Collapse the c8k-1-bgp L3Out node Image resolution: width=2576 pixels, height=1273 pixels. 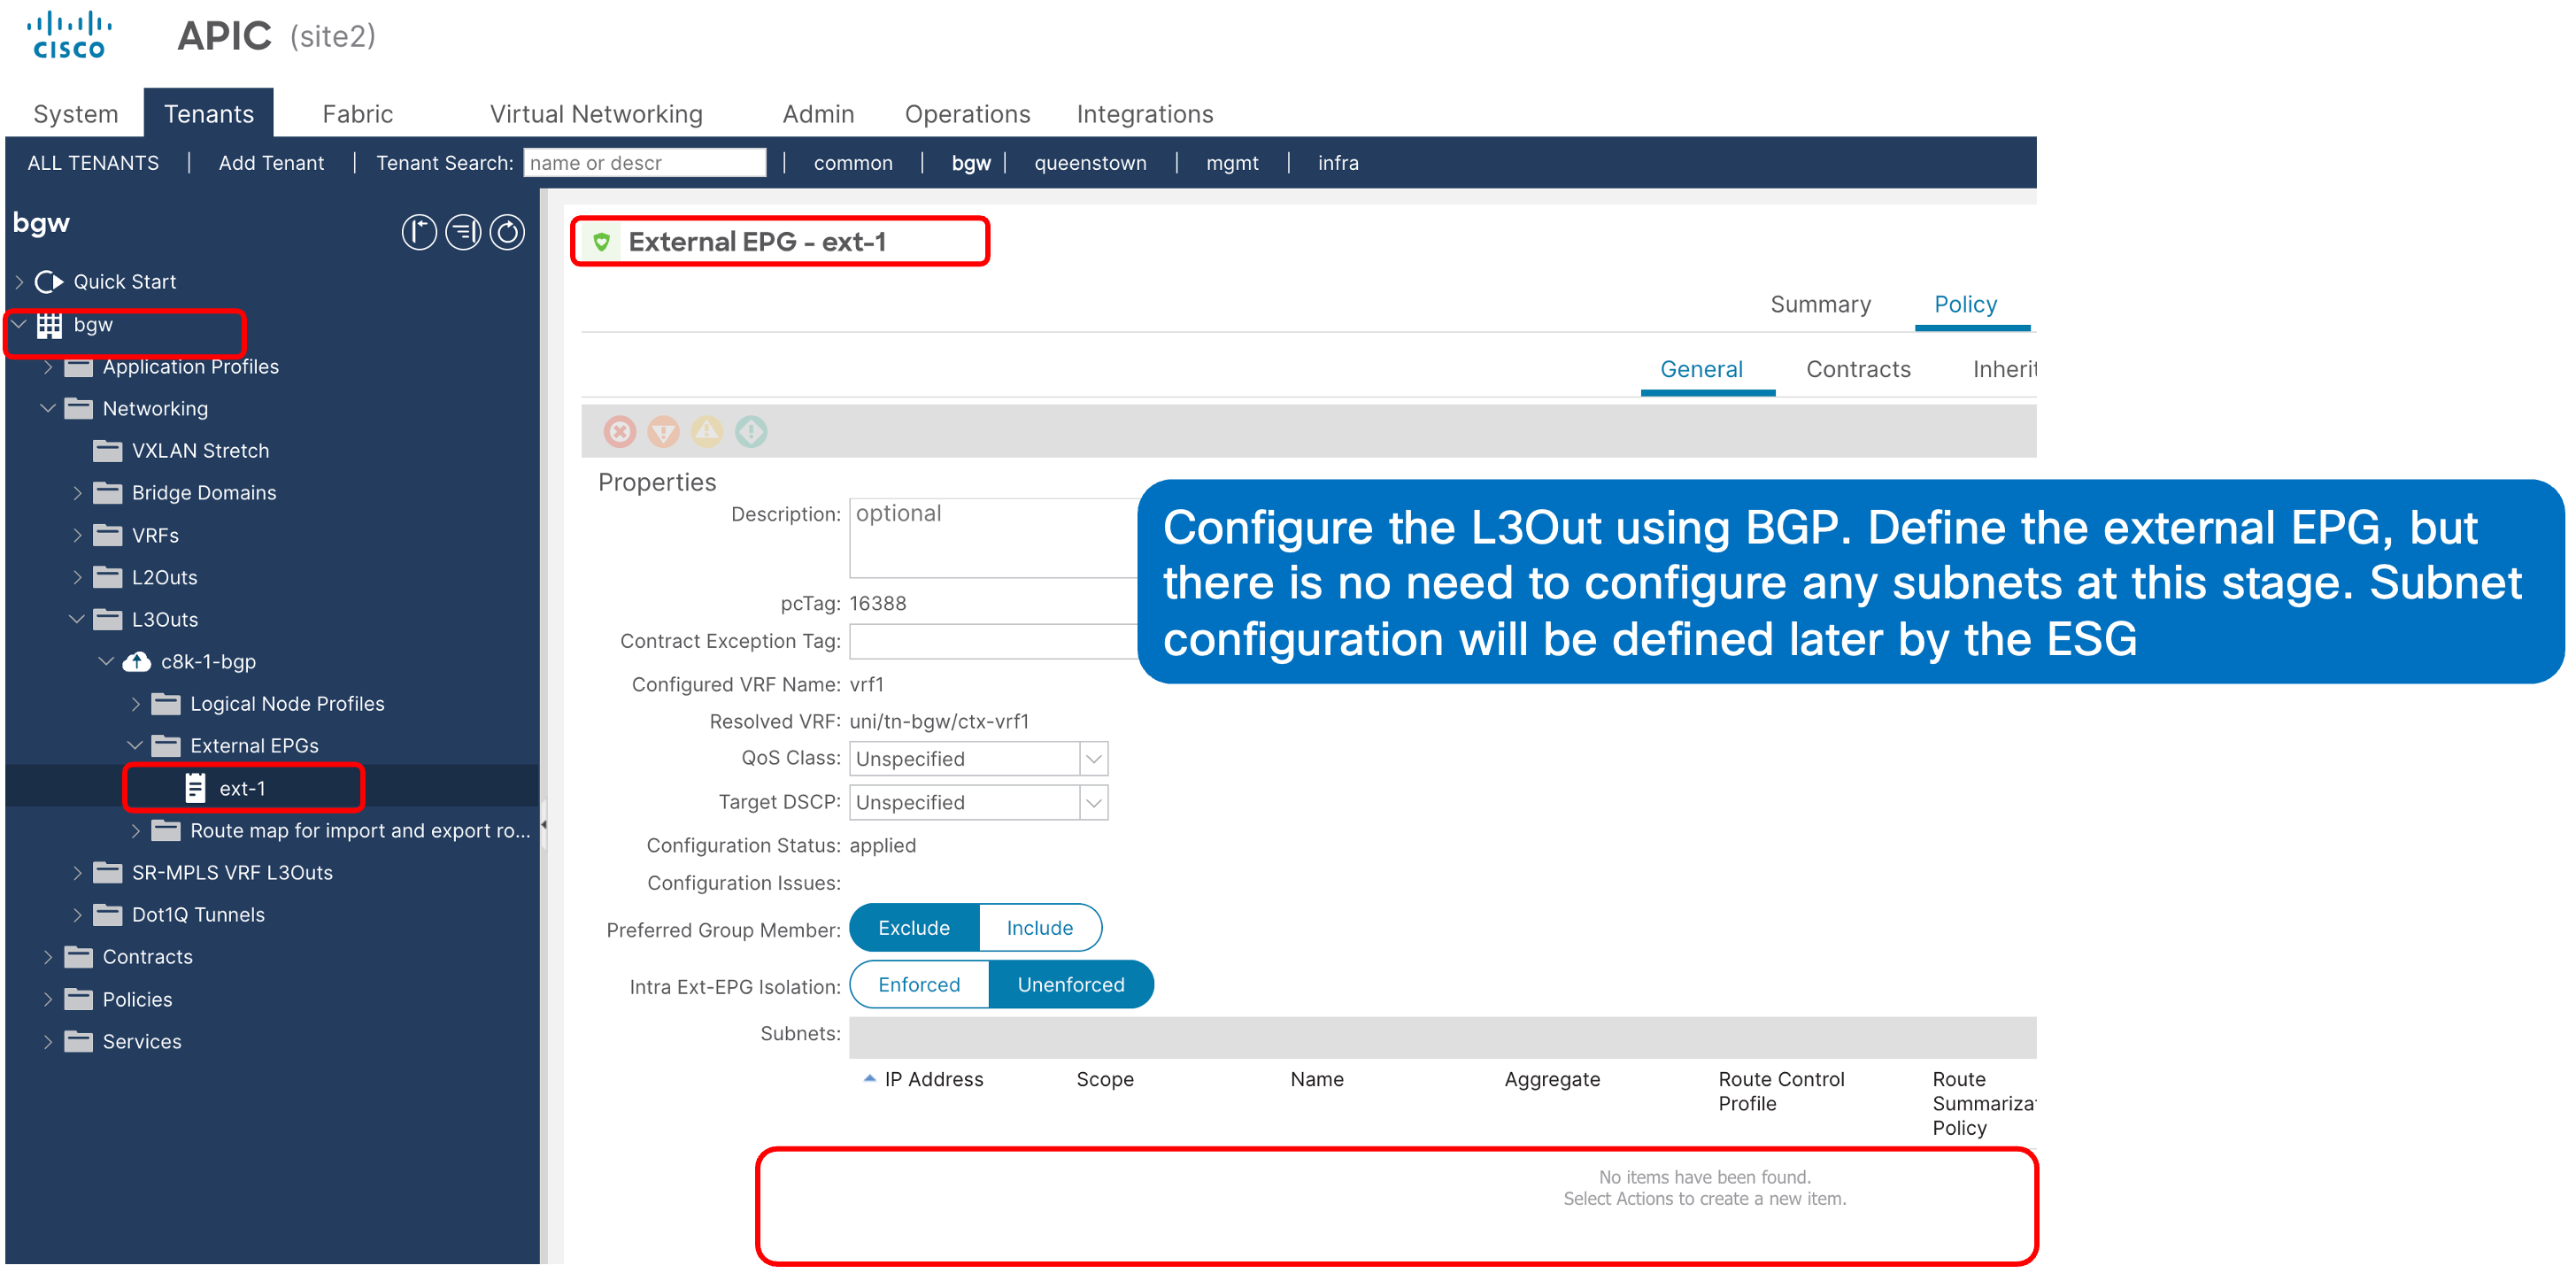106,661
